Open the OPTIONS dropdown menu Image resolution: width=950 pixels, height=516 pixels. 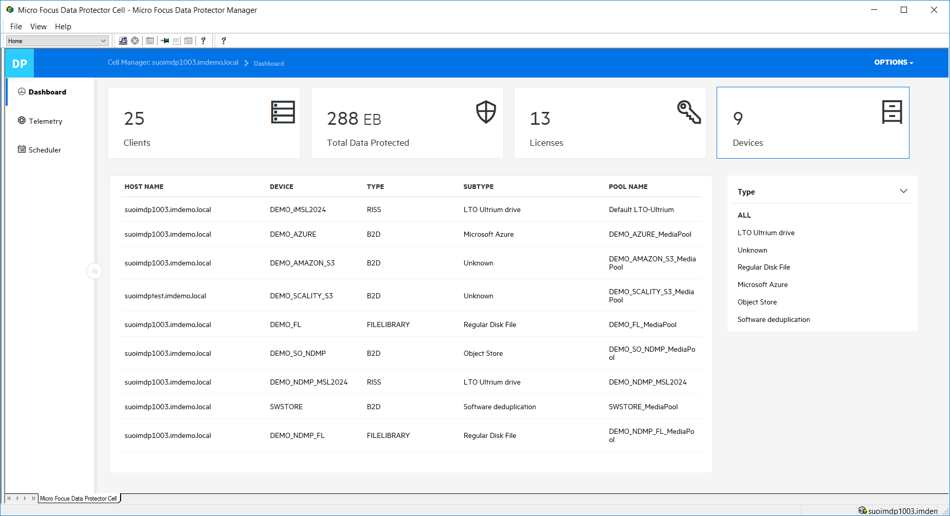click(x=893, y=62)
